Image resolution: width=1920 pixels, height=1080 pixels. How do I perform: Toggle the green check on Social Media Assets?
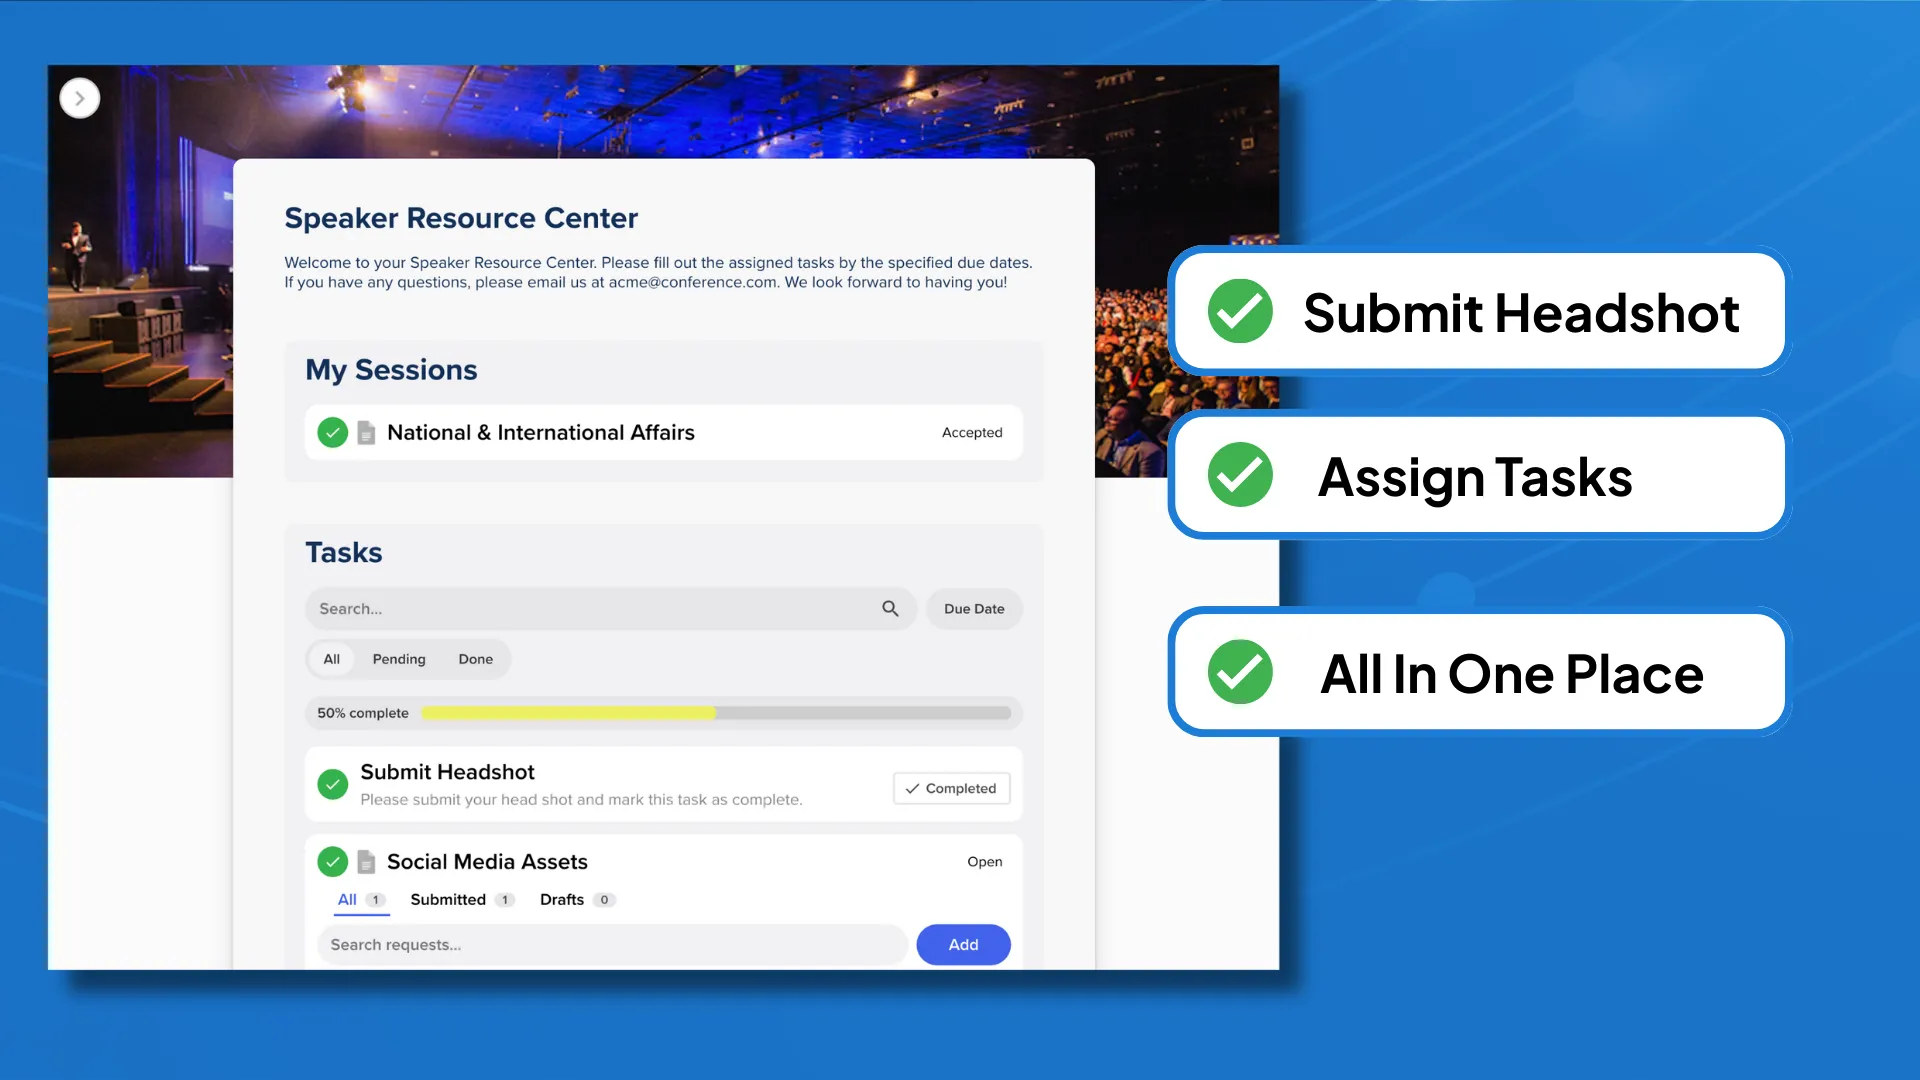pyautogui.click(x=332, y=861)
